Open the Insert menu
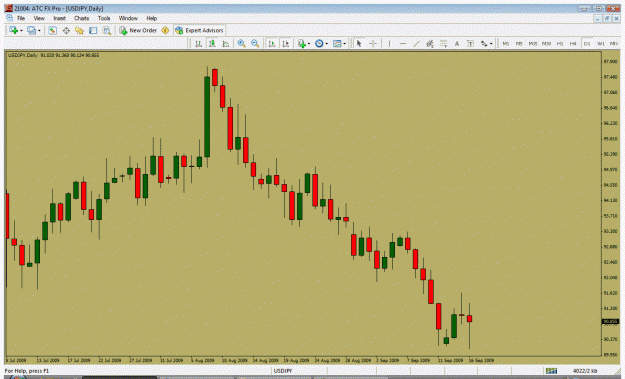Screen dimensions: 625x379 point(59,18)
